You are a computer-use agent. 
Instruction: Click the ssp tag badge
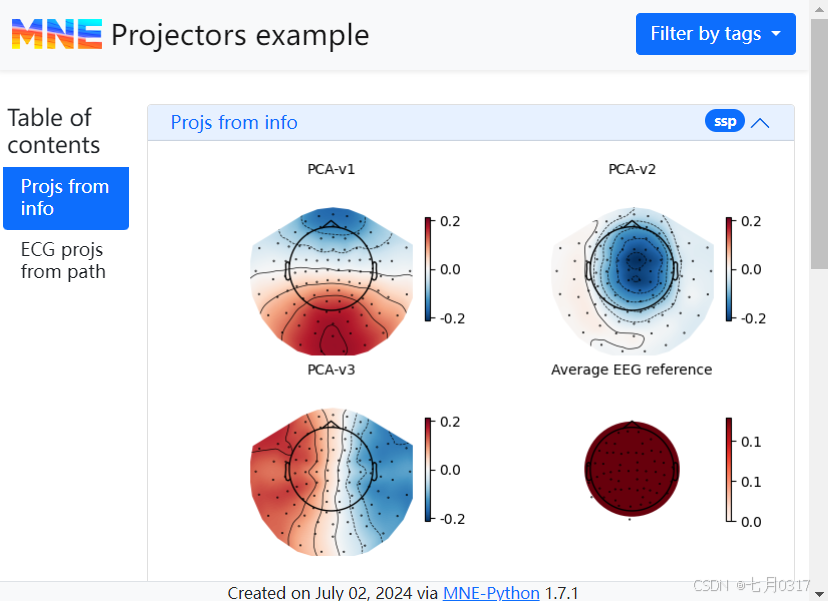pyautogui.click(x=725, y=122)
